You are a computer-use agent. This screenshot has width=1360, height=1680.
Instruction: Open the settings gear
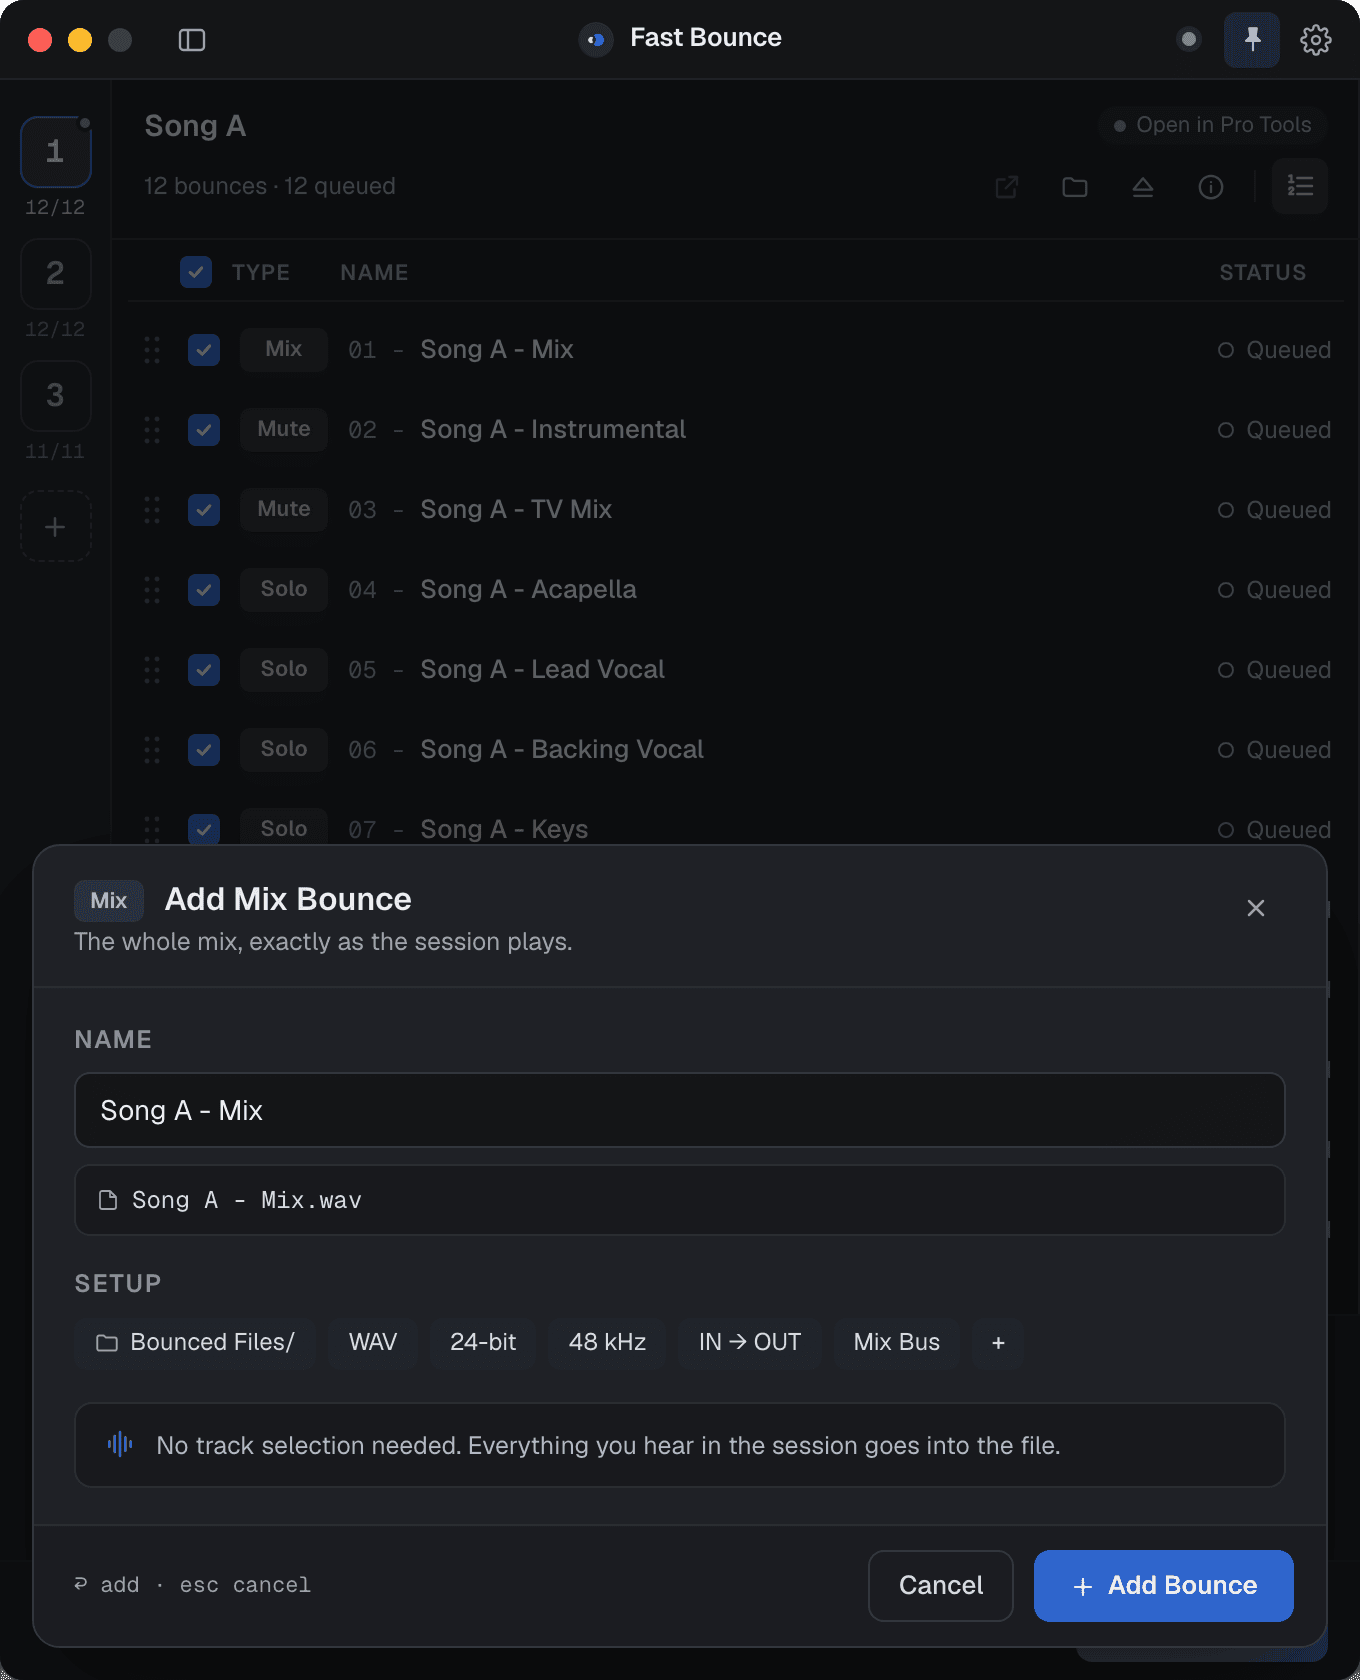point(1315,40)
